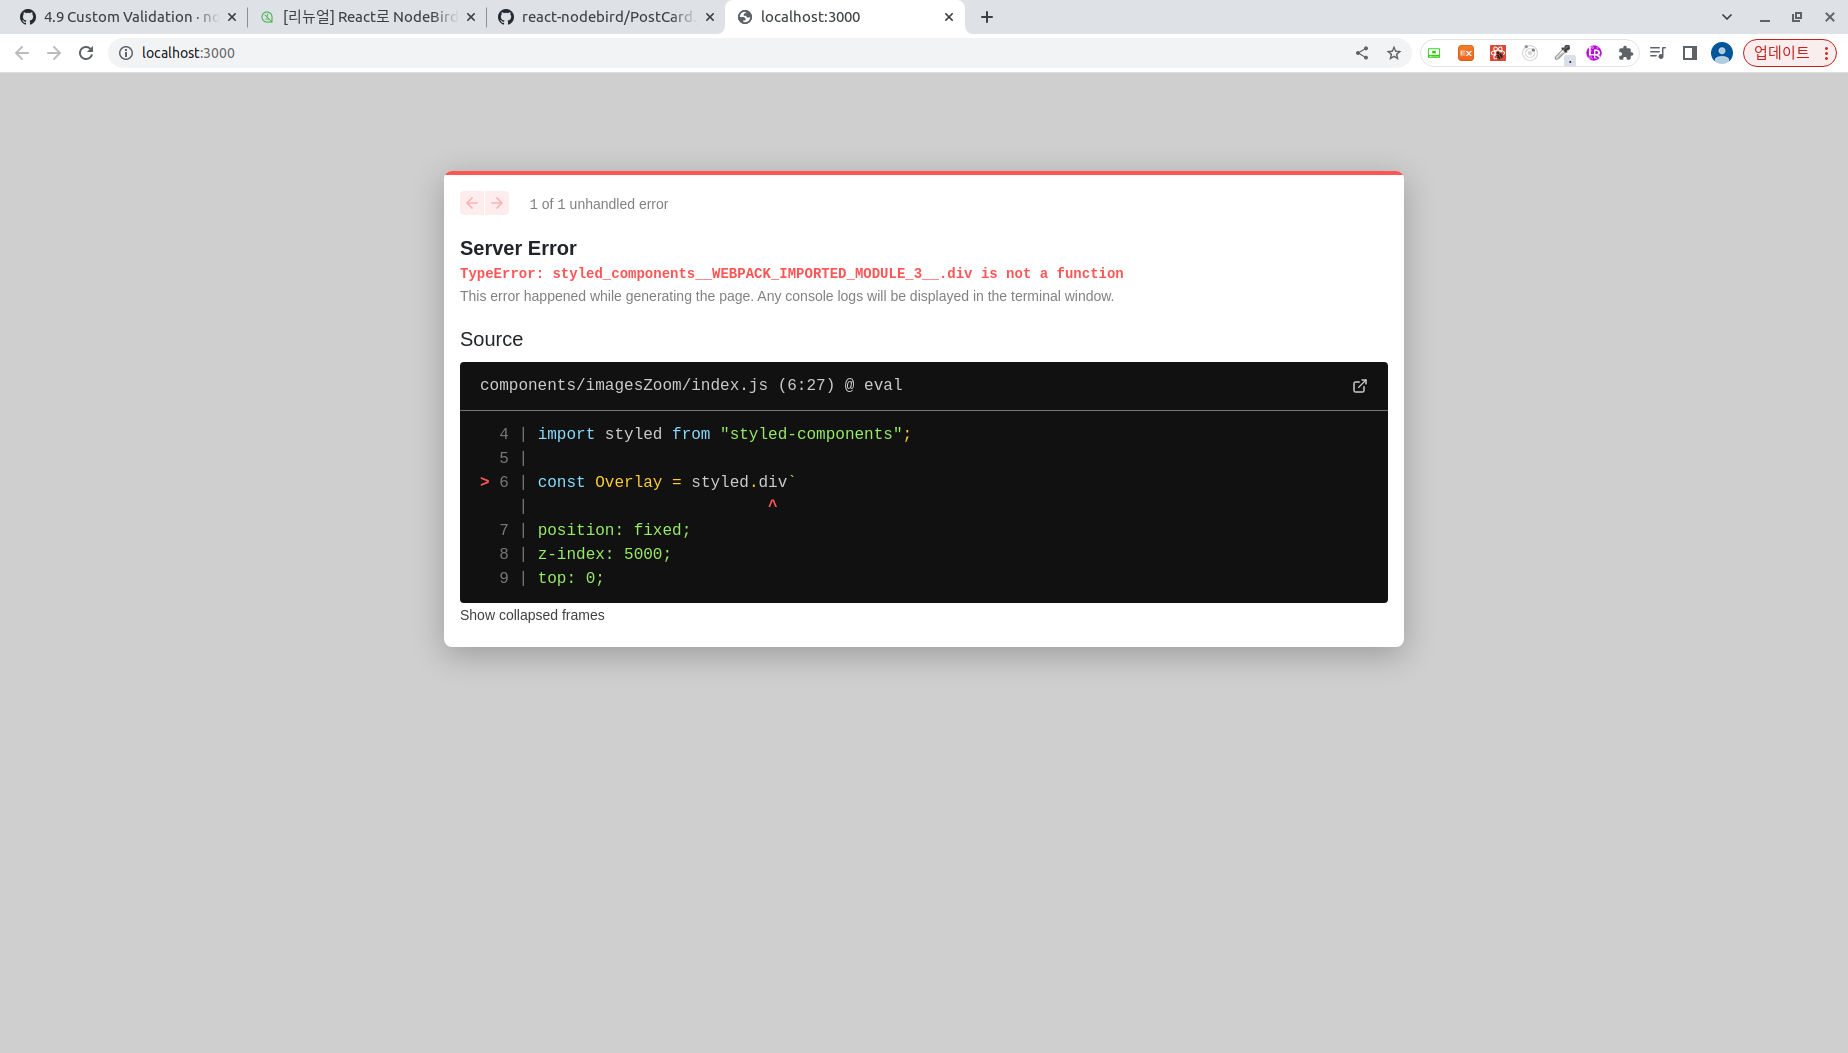
Task: Switch to react-nodebird/PostCard GitHub tab
Action: (x=605, y=17)
